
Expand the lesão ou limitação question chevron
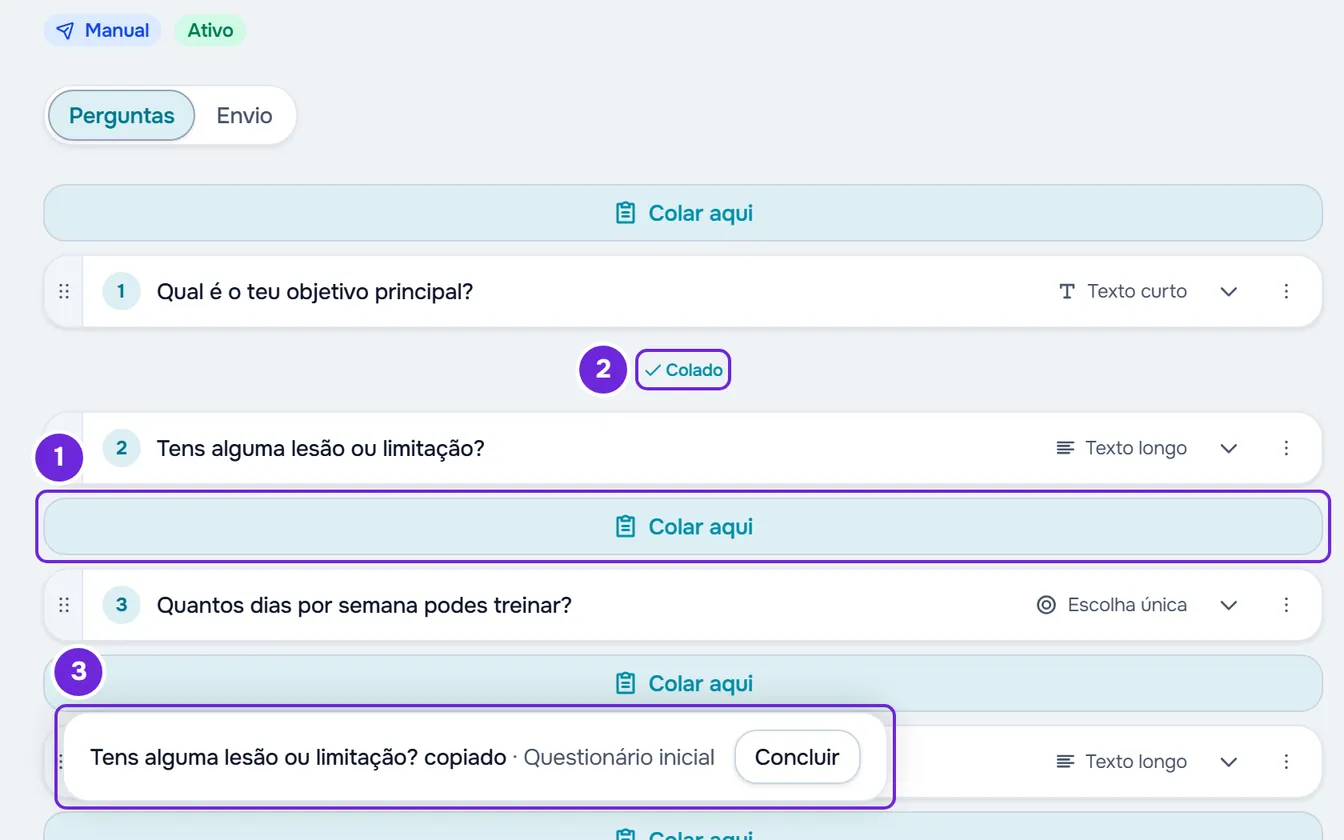pos(1229,448)
